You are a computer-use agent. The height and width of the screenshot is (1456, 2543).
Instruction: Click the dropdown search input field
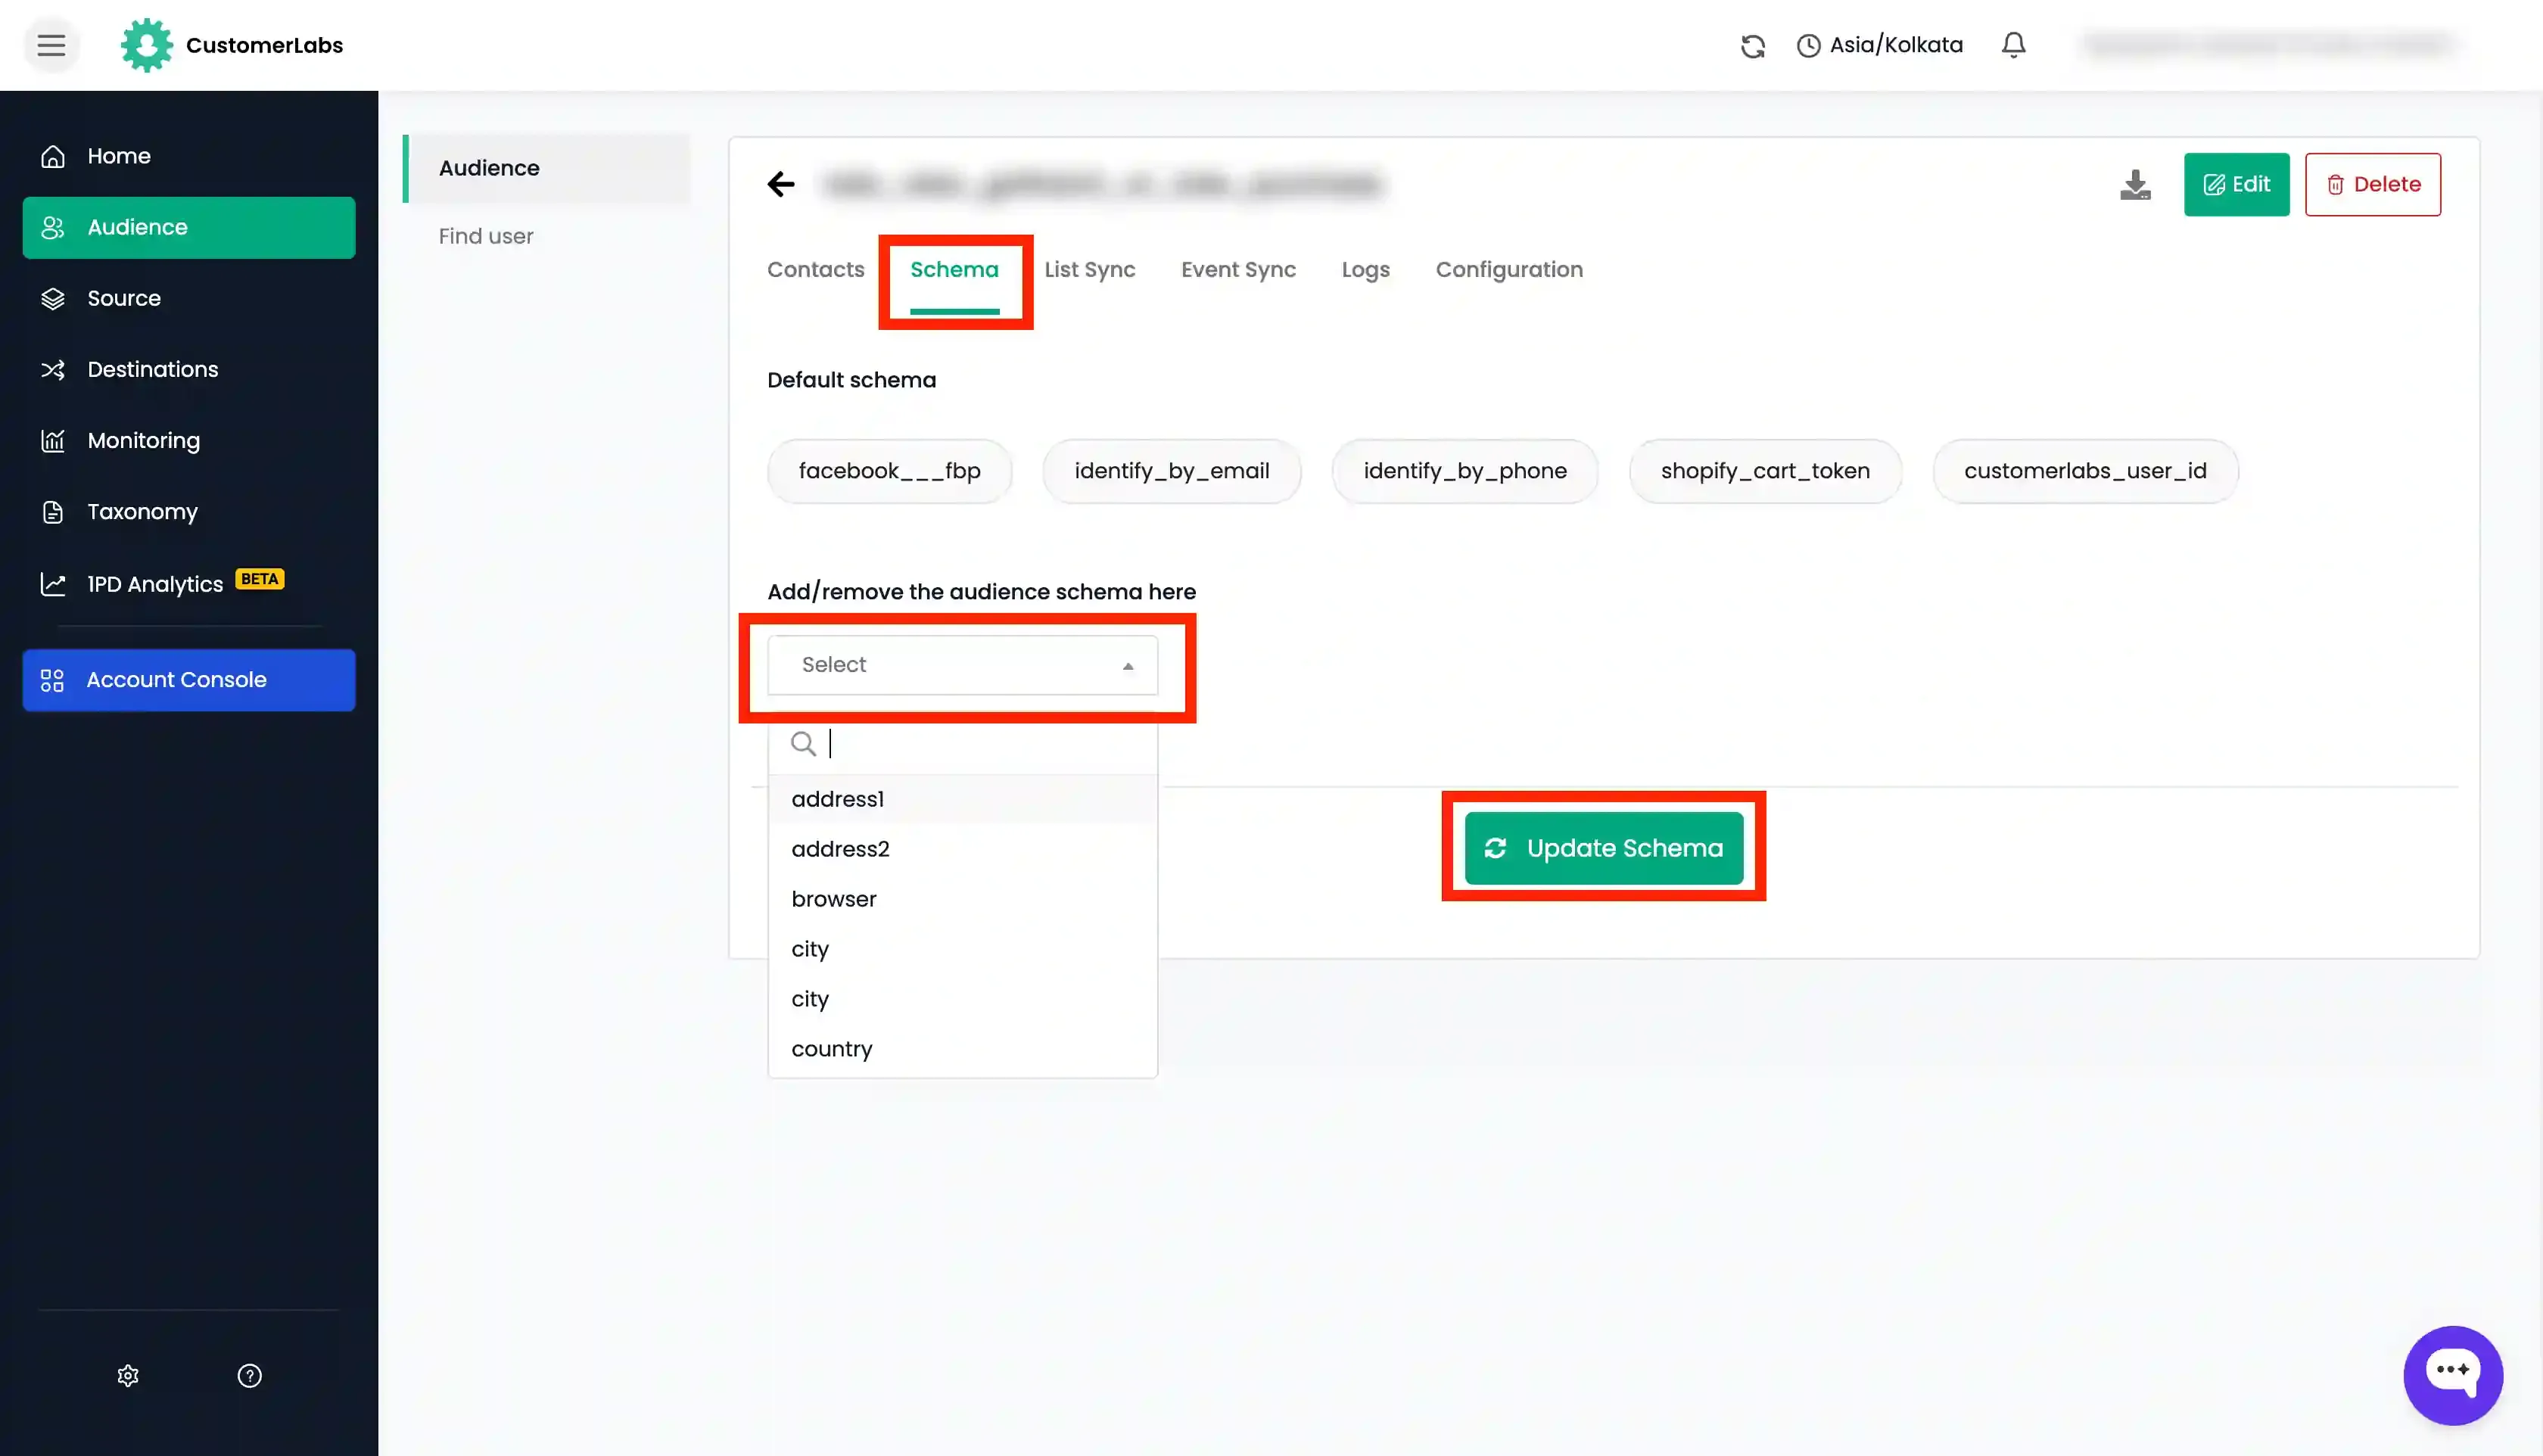pyautogui.click(x=962, y=744)
